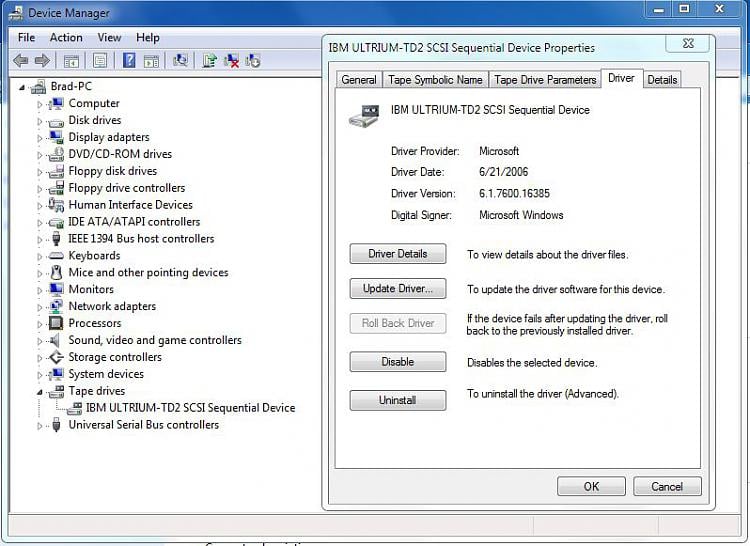
Task: Expand the Computer node arrow
Action: [x=40, y=104]
